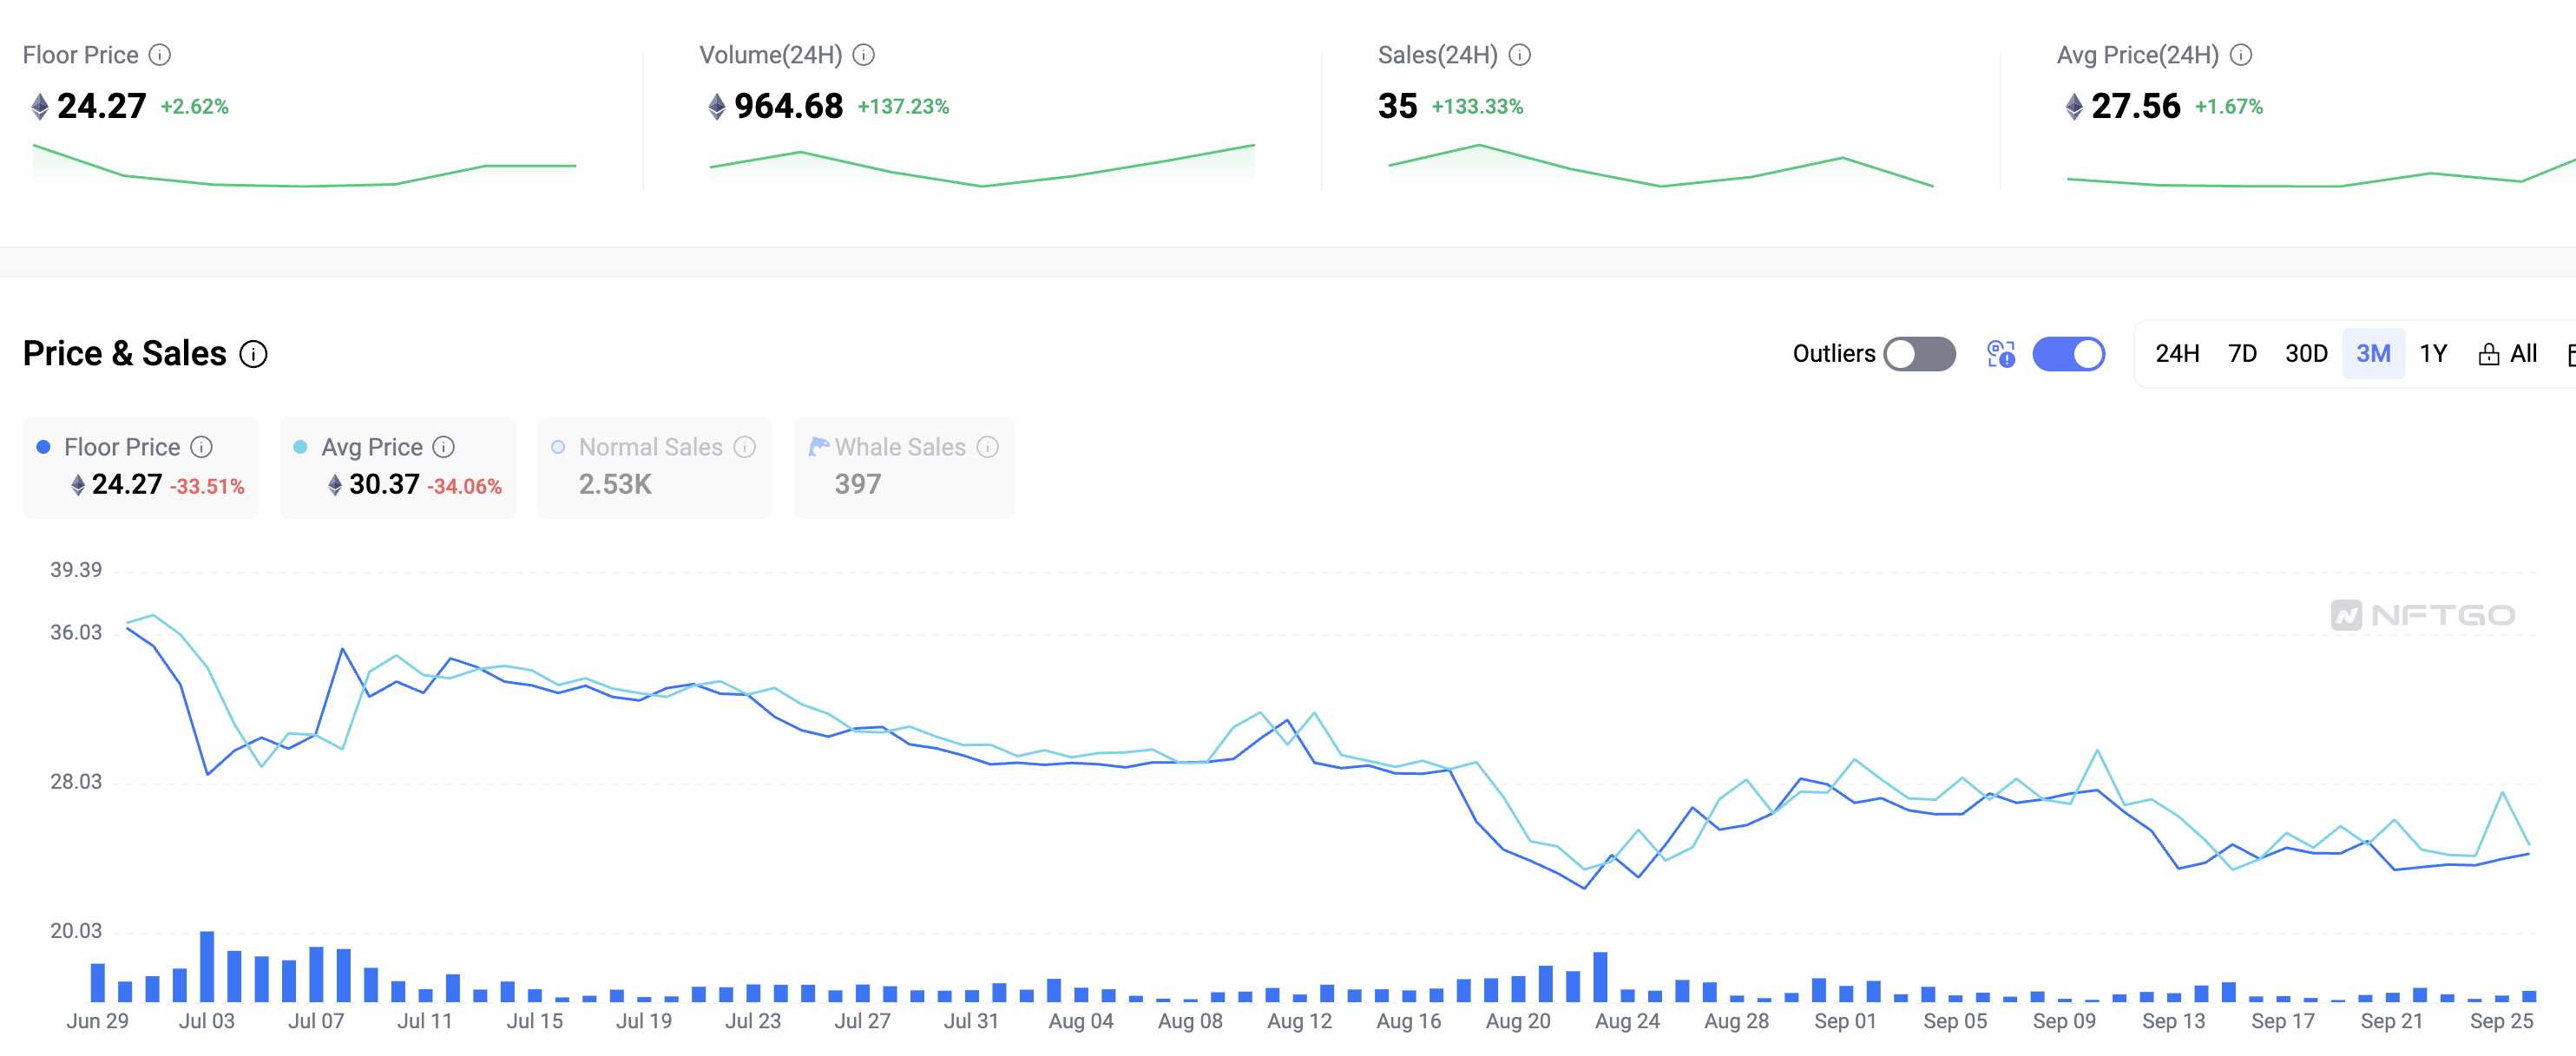Enable the Outliers toggle switch

click(x=1918, y=354)
